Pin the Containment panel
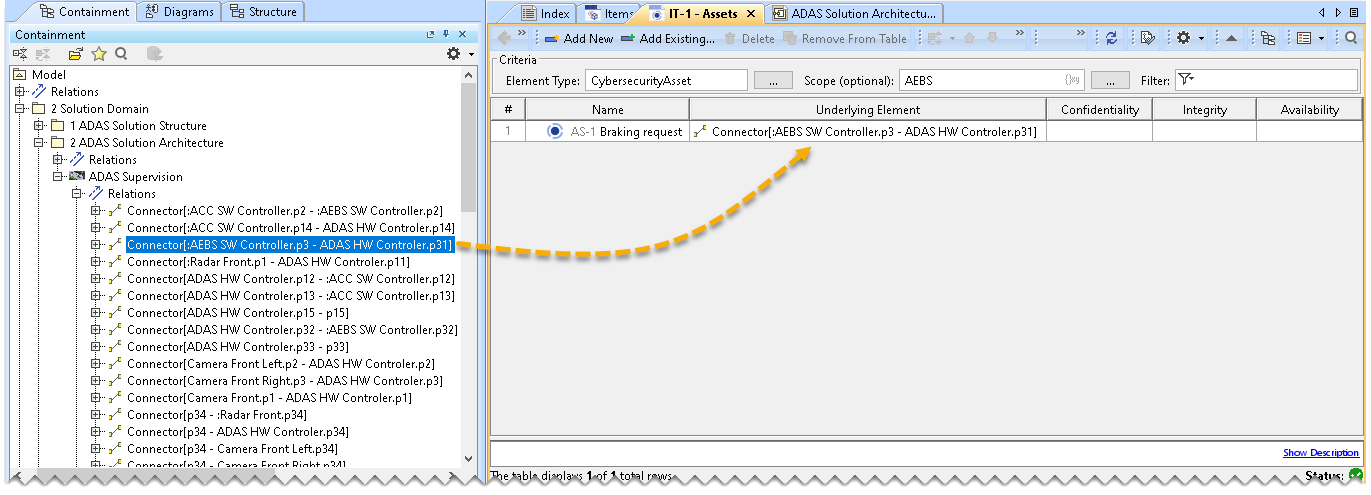Viewport: 1371px width, 495px height. pos(446,35)
